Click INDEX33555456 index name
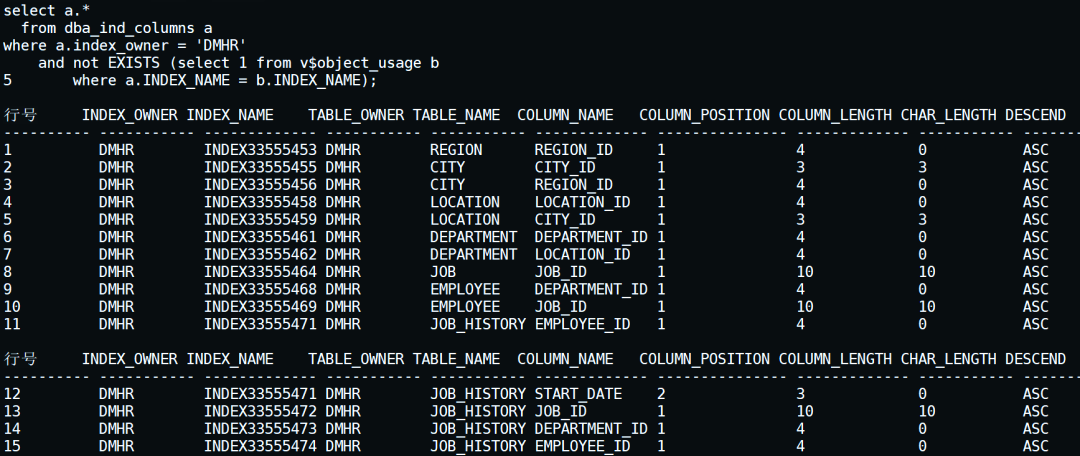Screen dimensions: 1080x456 point(260,185)
